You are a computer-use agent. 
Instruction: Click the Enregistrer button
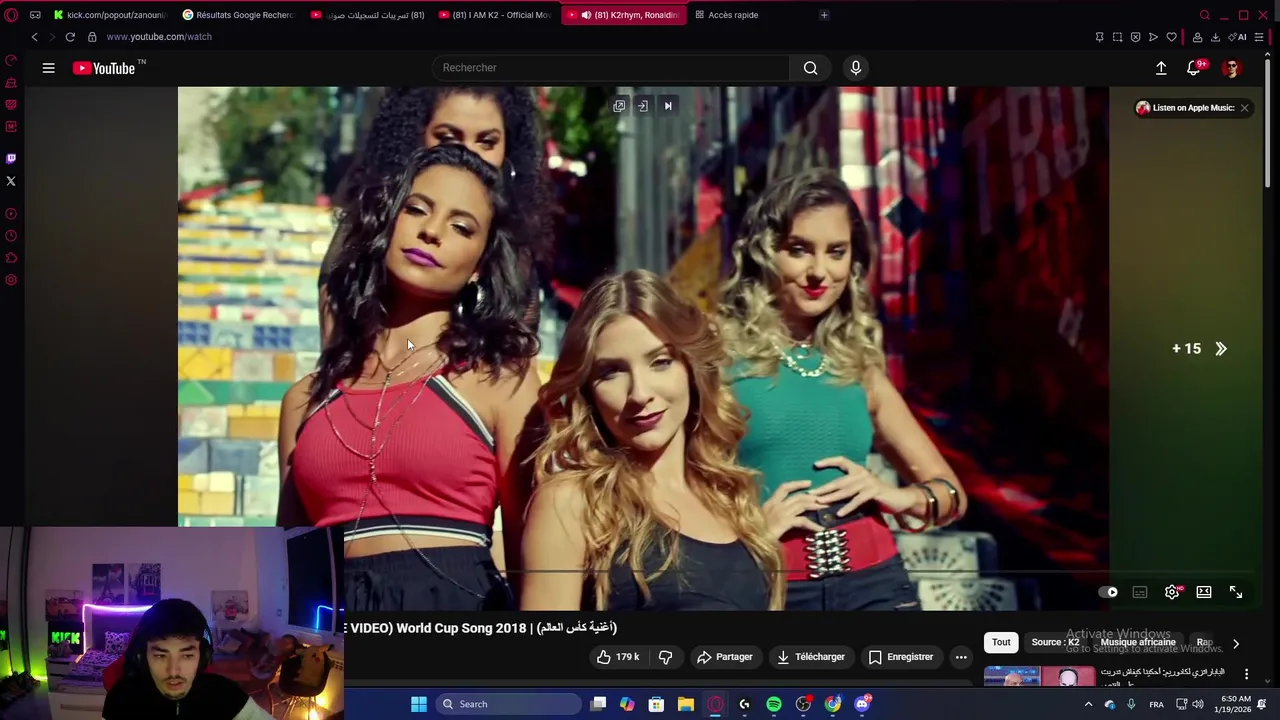click(900, 657)
